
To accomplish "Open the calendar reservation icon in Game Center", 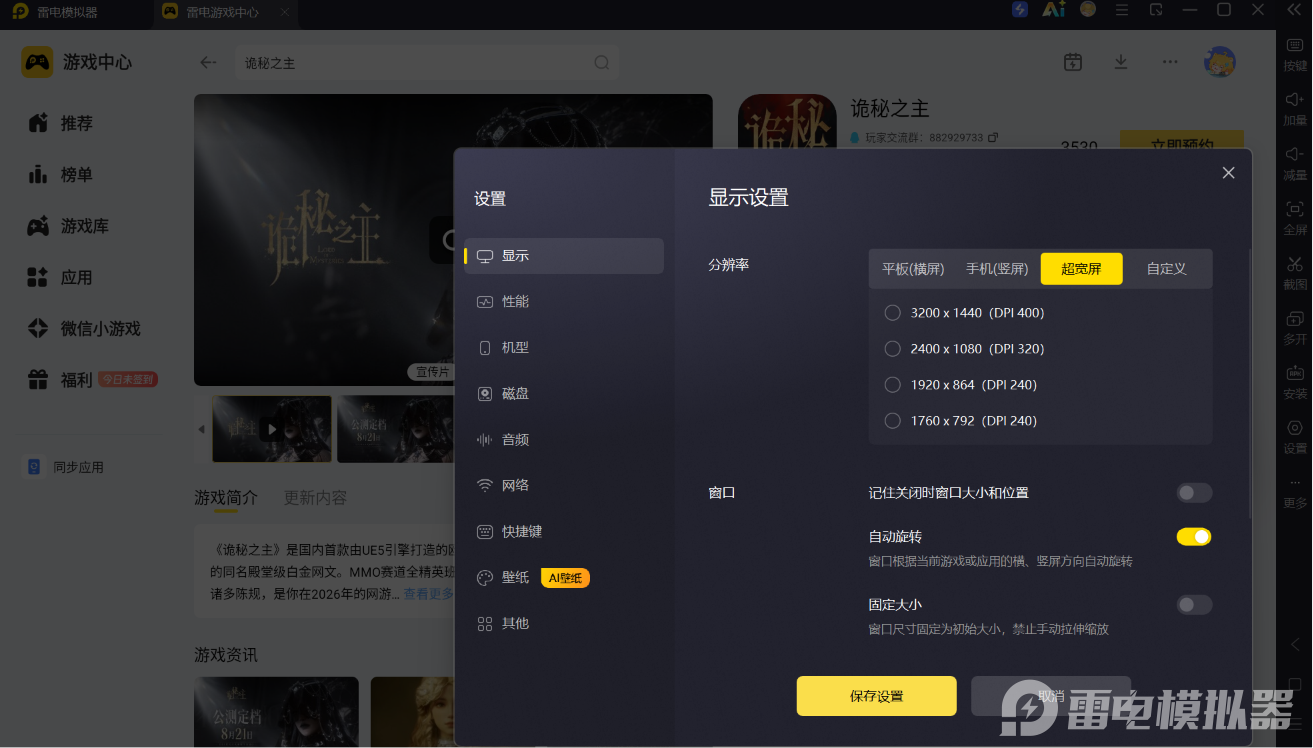I will coord(1073,62).
